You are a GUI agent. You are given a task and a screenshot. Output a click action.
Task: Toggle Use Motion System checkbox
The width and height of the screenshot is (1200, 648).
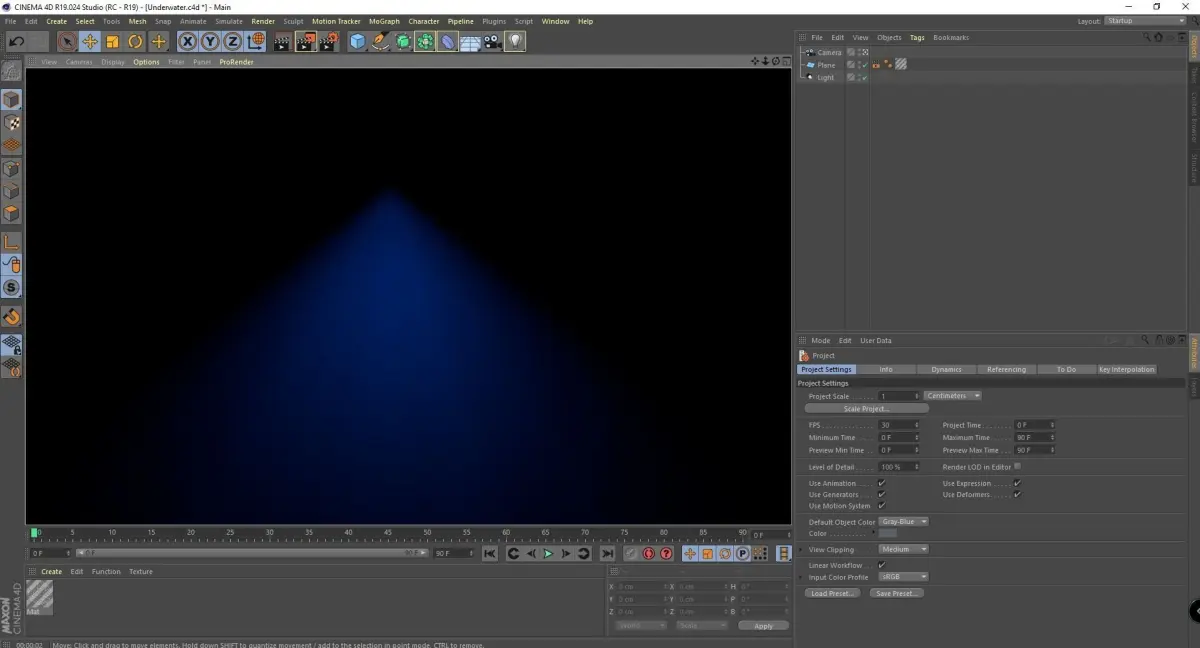tap(881, 506)
